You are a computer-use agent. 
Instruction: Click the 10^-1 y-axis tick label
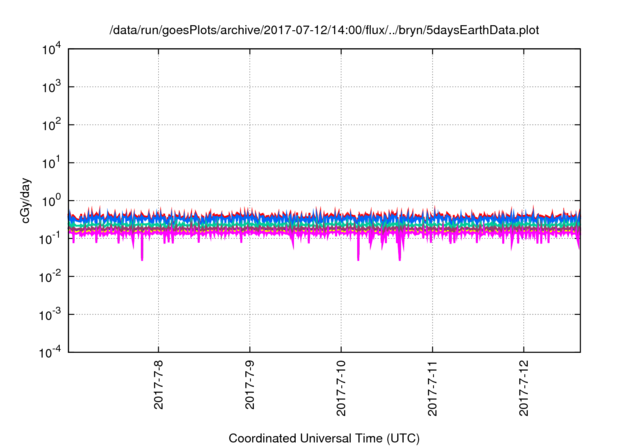[50, 239]
